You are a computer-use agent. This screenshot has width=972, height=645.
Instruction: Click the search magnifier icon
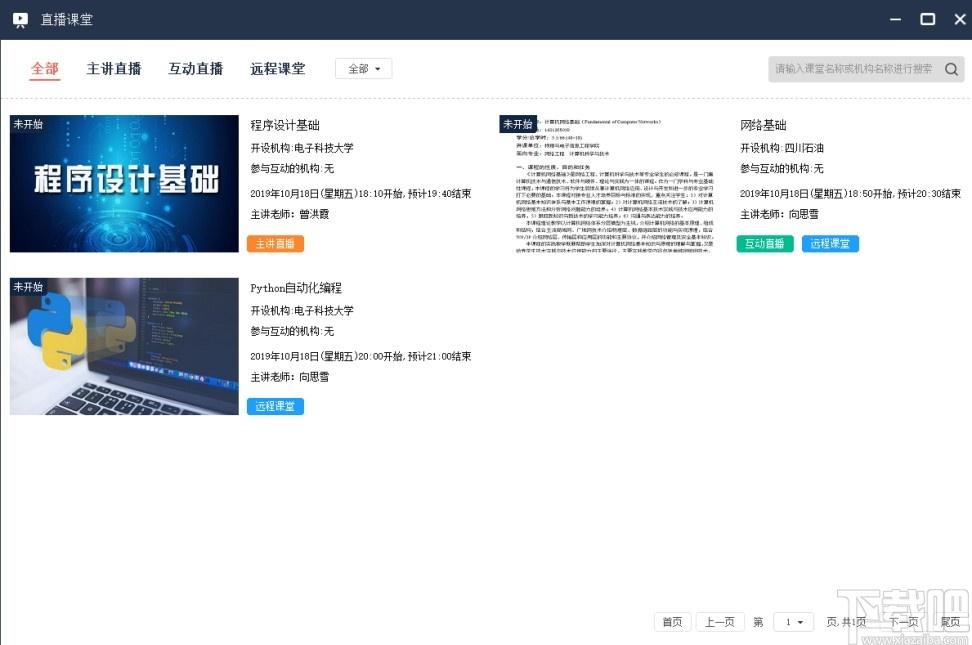951,69
